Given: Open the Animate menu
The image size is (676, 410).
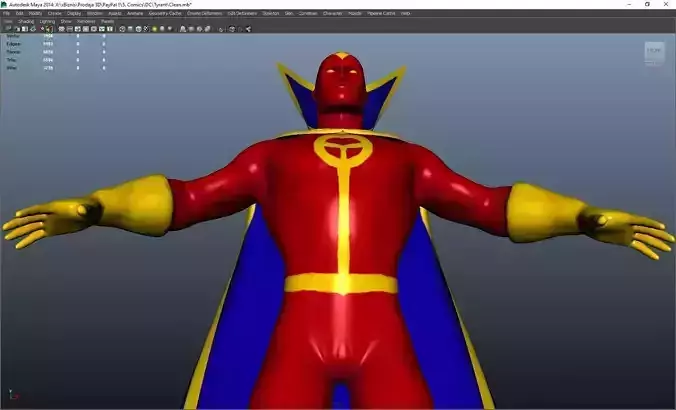Looking at the screenshot, I should tap(135, 13).
